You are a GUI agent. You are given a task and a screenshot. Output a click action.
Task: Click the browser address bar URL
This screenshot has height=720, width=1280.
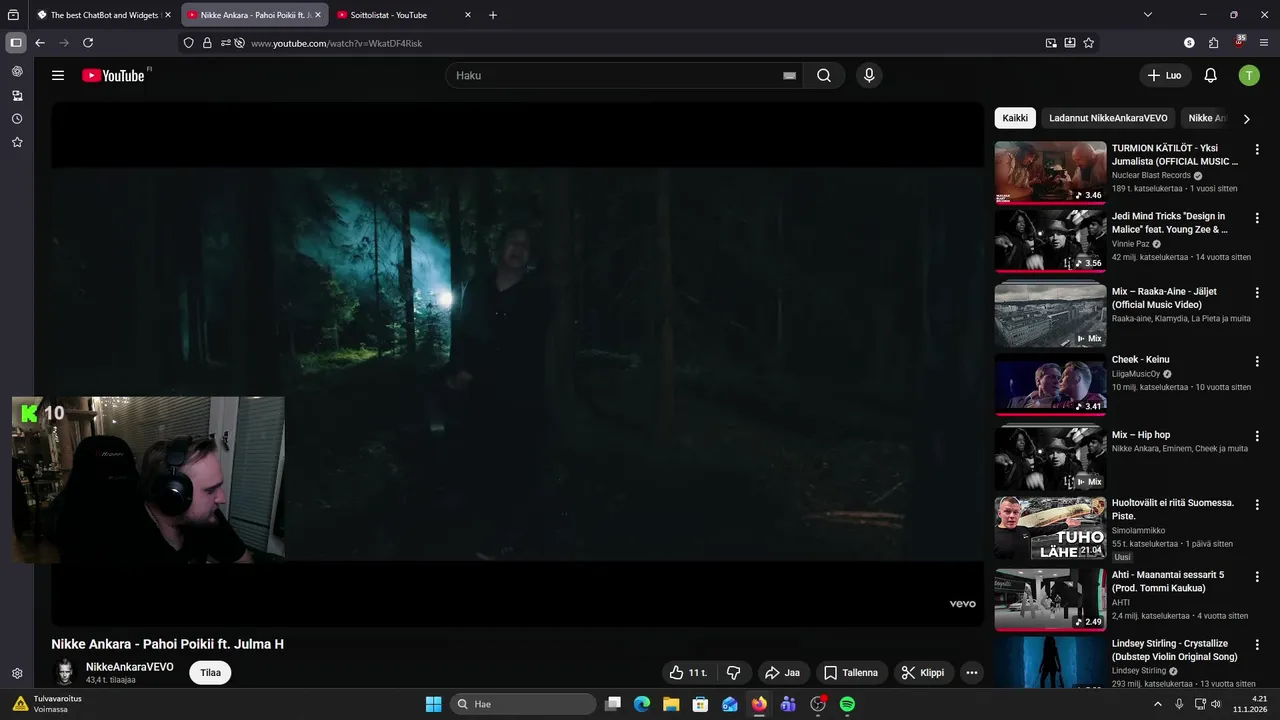pyautogui.click(x=336, y=43)
